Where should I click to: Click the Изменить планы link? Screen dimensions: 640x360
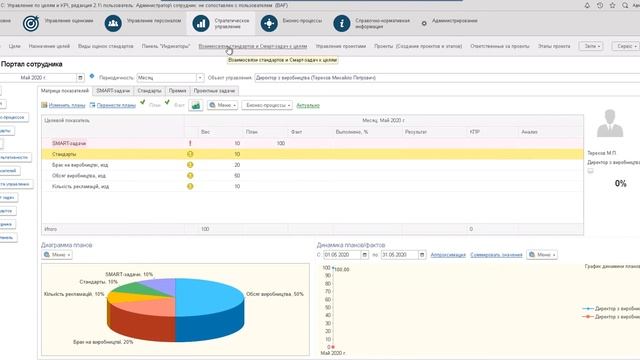click(x=67, y=105)
